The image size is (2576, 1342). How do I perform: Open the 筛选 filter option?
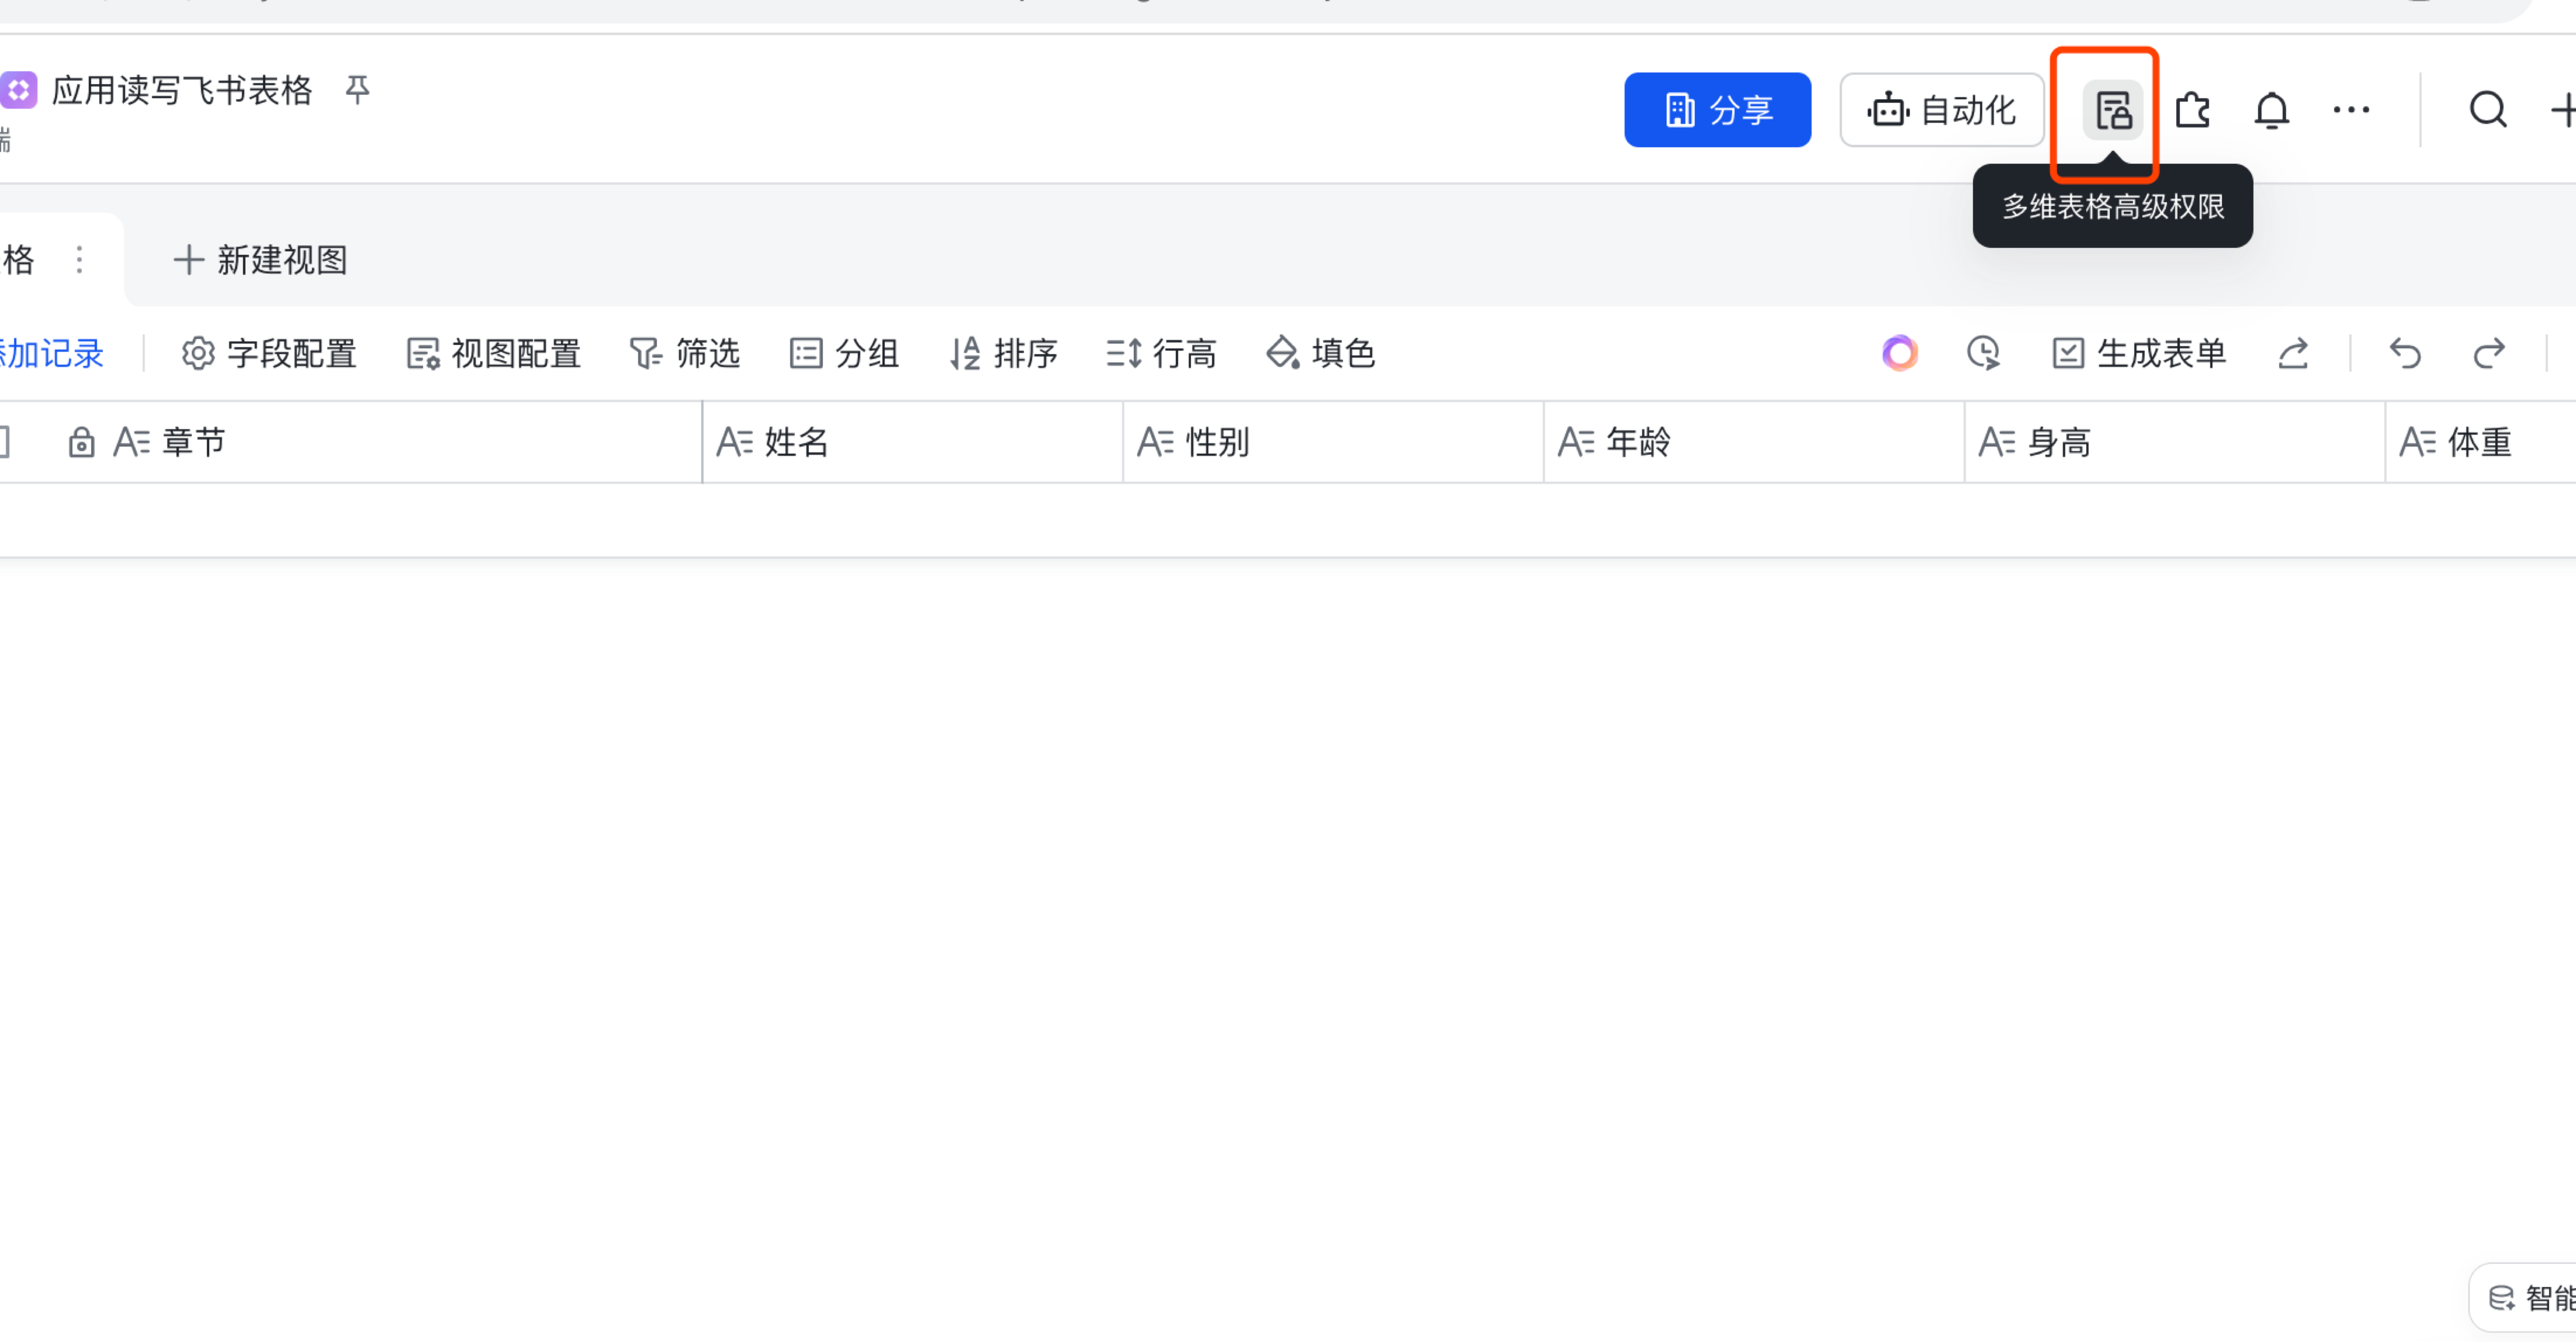click(x=685, y=353)
